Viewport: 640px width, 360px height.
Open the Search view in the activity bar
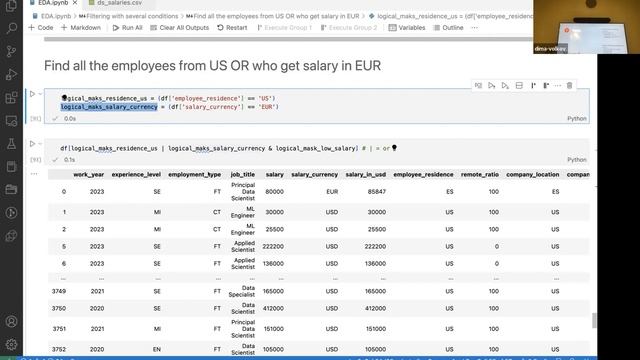point(11,28)
